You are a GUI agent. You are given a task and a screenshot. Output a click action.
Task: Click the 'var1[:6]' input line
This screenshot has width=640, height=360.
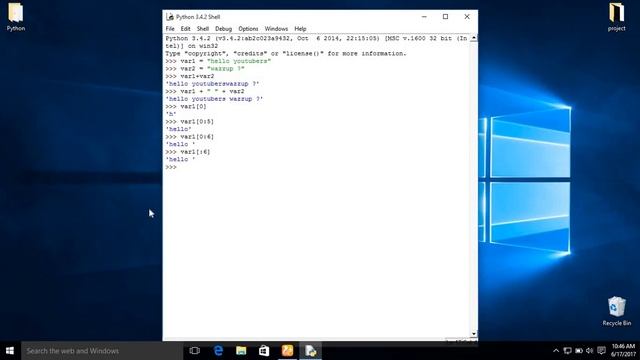pyautogui.click(x=188, y=152)
